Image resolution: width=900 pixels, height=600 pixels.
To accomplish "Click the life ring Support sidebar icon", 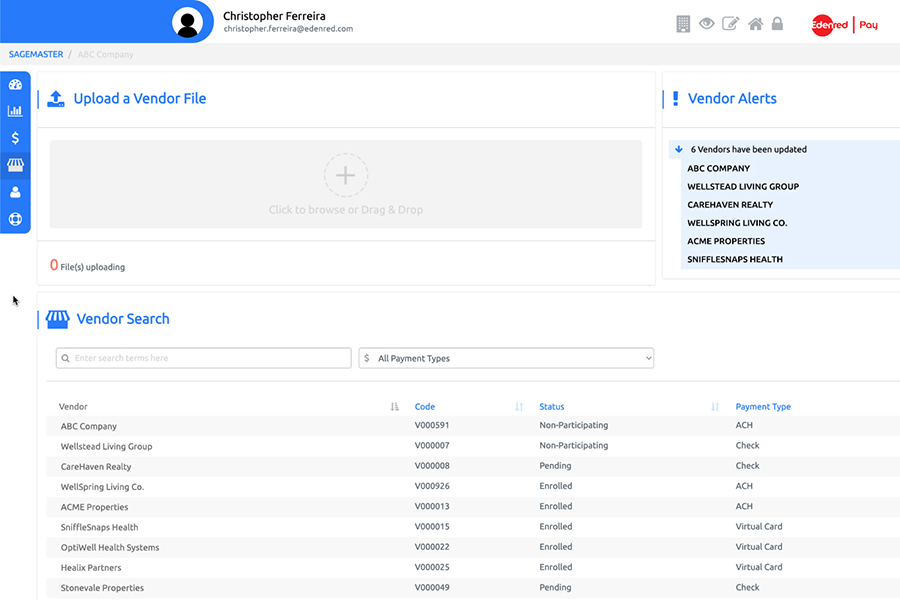I will click(x=15, y=219).
